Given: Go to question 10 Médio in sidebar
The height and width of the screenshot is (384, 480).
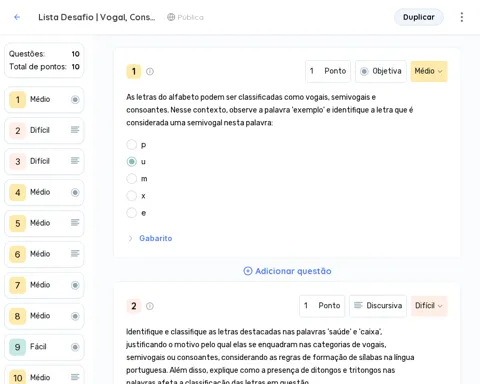Looking at the screenshot, I should click(x=44, y=375).
